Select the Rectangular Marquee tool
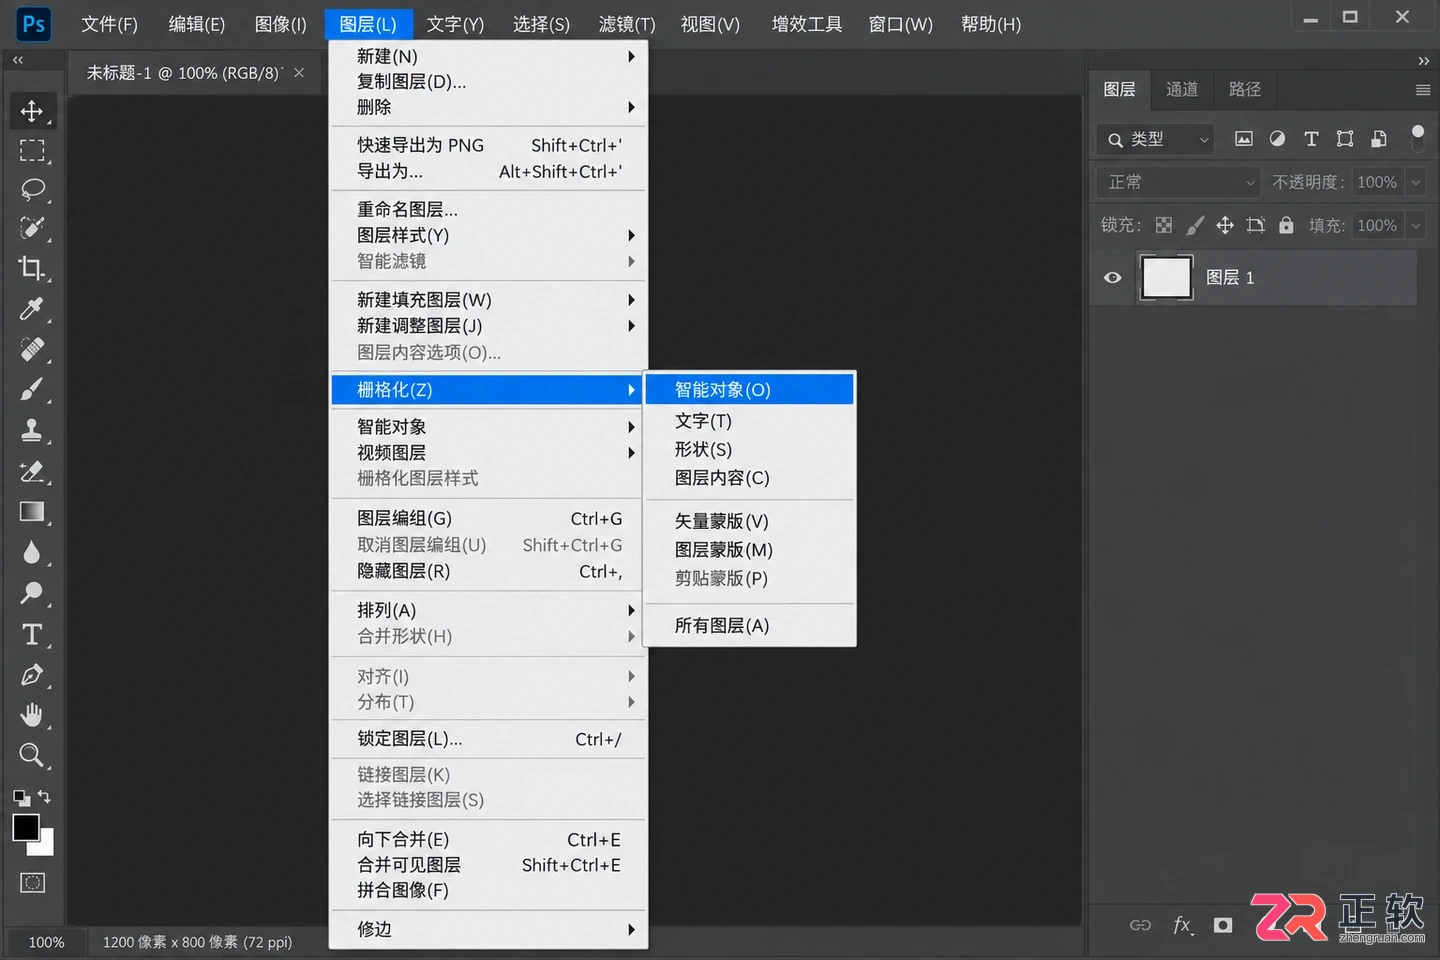 (x=32, y=151)
